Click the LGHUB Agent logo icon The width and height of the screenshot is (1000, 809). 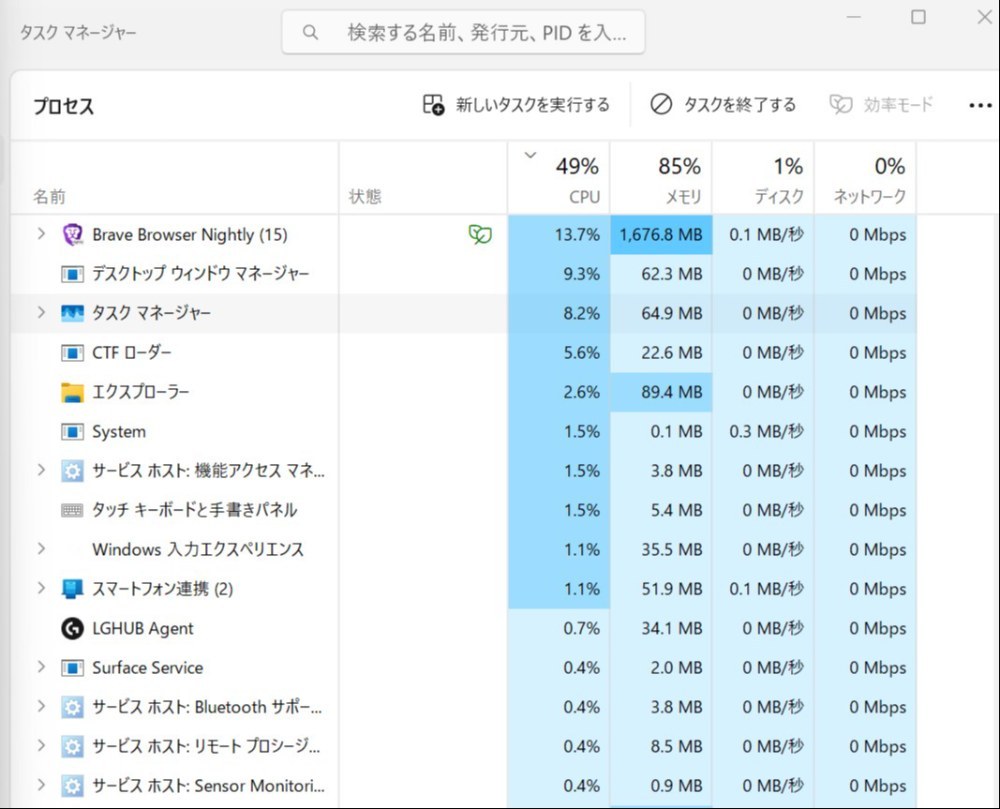tap(72, 629)
